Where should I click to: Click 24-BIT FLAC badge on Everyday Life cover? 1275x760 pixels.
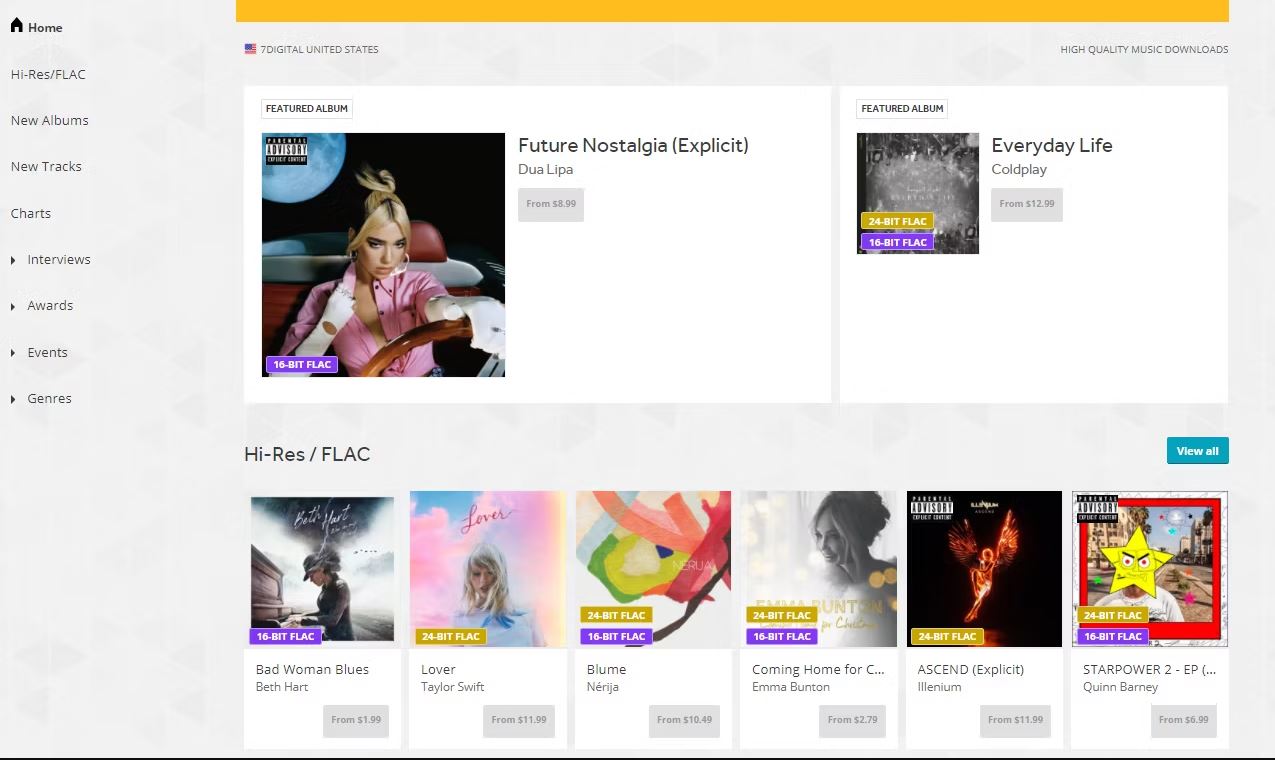tap(897, 221)
